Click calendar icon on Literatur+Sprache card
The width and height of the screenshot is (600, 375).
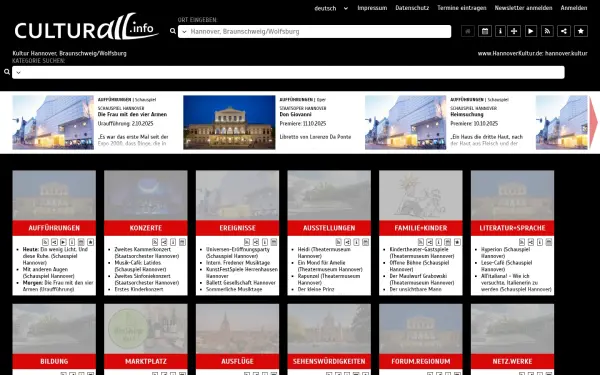pyautogui.click(x=549, y=242)
